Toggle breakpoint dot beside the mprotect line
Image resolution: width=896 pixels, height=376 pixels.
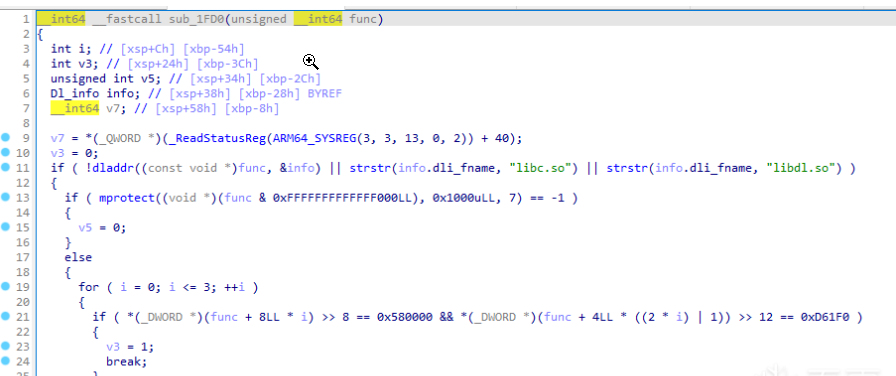tap(6, 197)
